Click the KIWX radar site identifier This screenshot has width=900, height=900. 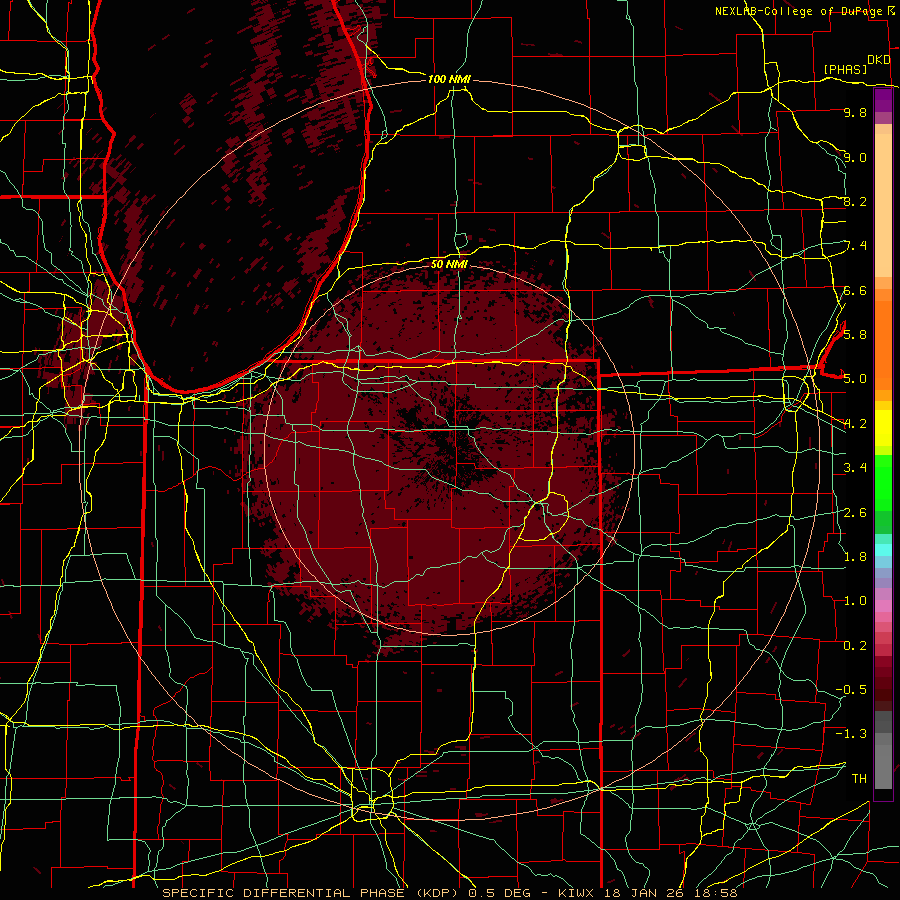click(576, 893)
